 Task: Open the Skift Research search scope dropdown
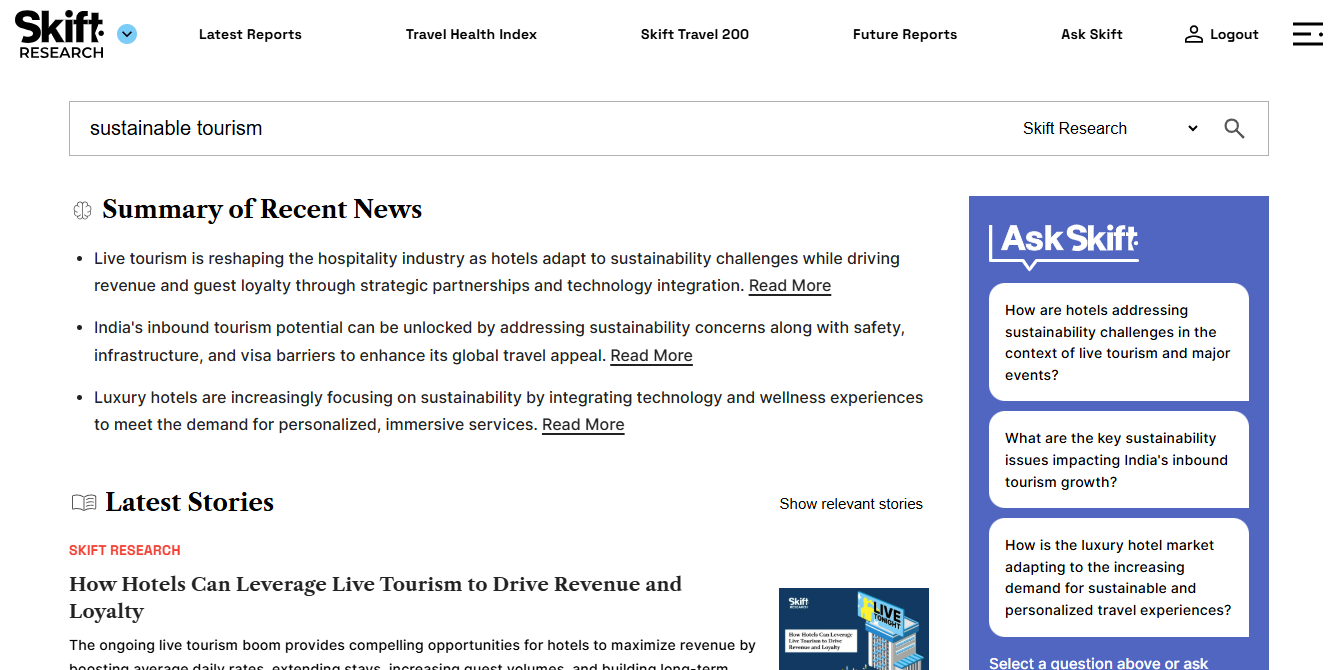pyautogui.click(x=1110, y=128)
